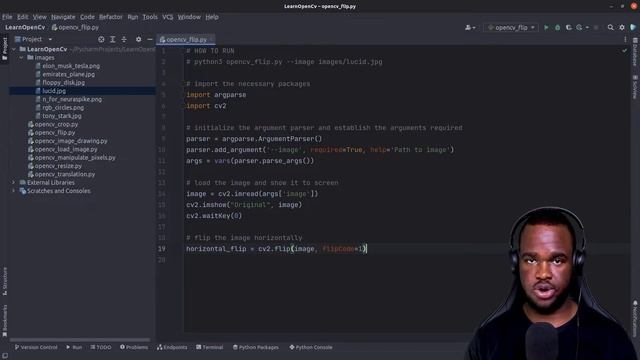Collapse the LearnOpenCv root folder

pos(14,49)
